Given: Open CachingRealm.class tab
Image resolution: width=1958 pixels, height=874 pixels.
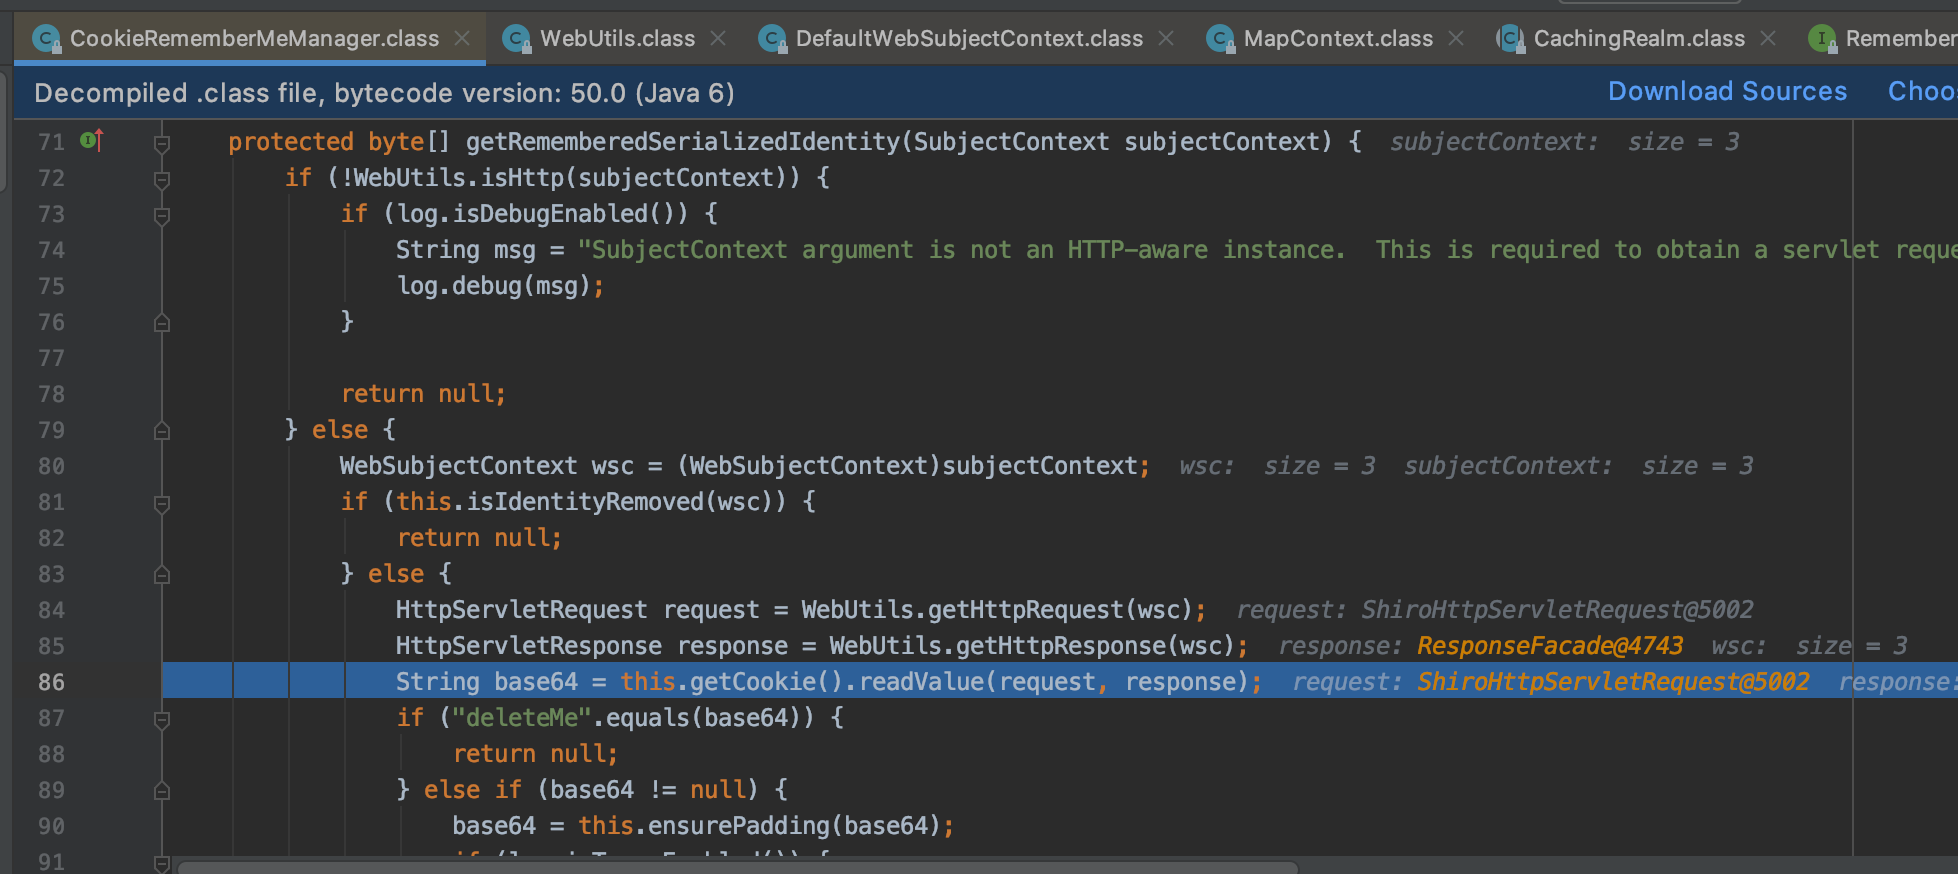Looking at the screenshot, I should pos(1639,39).
